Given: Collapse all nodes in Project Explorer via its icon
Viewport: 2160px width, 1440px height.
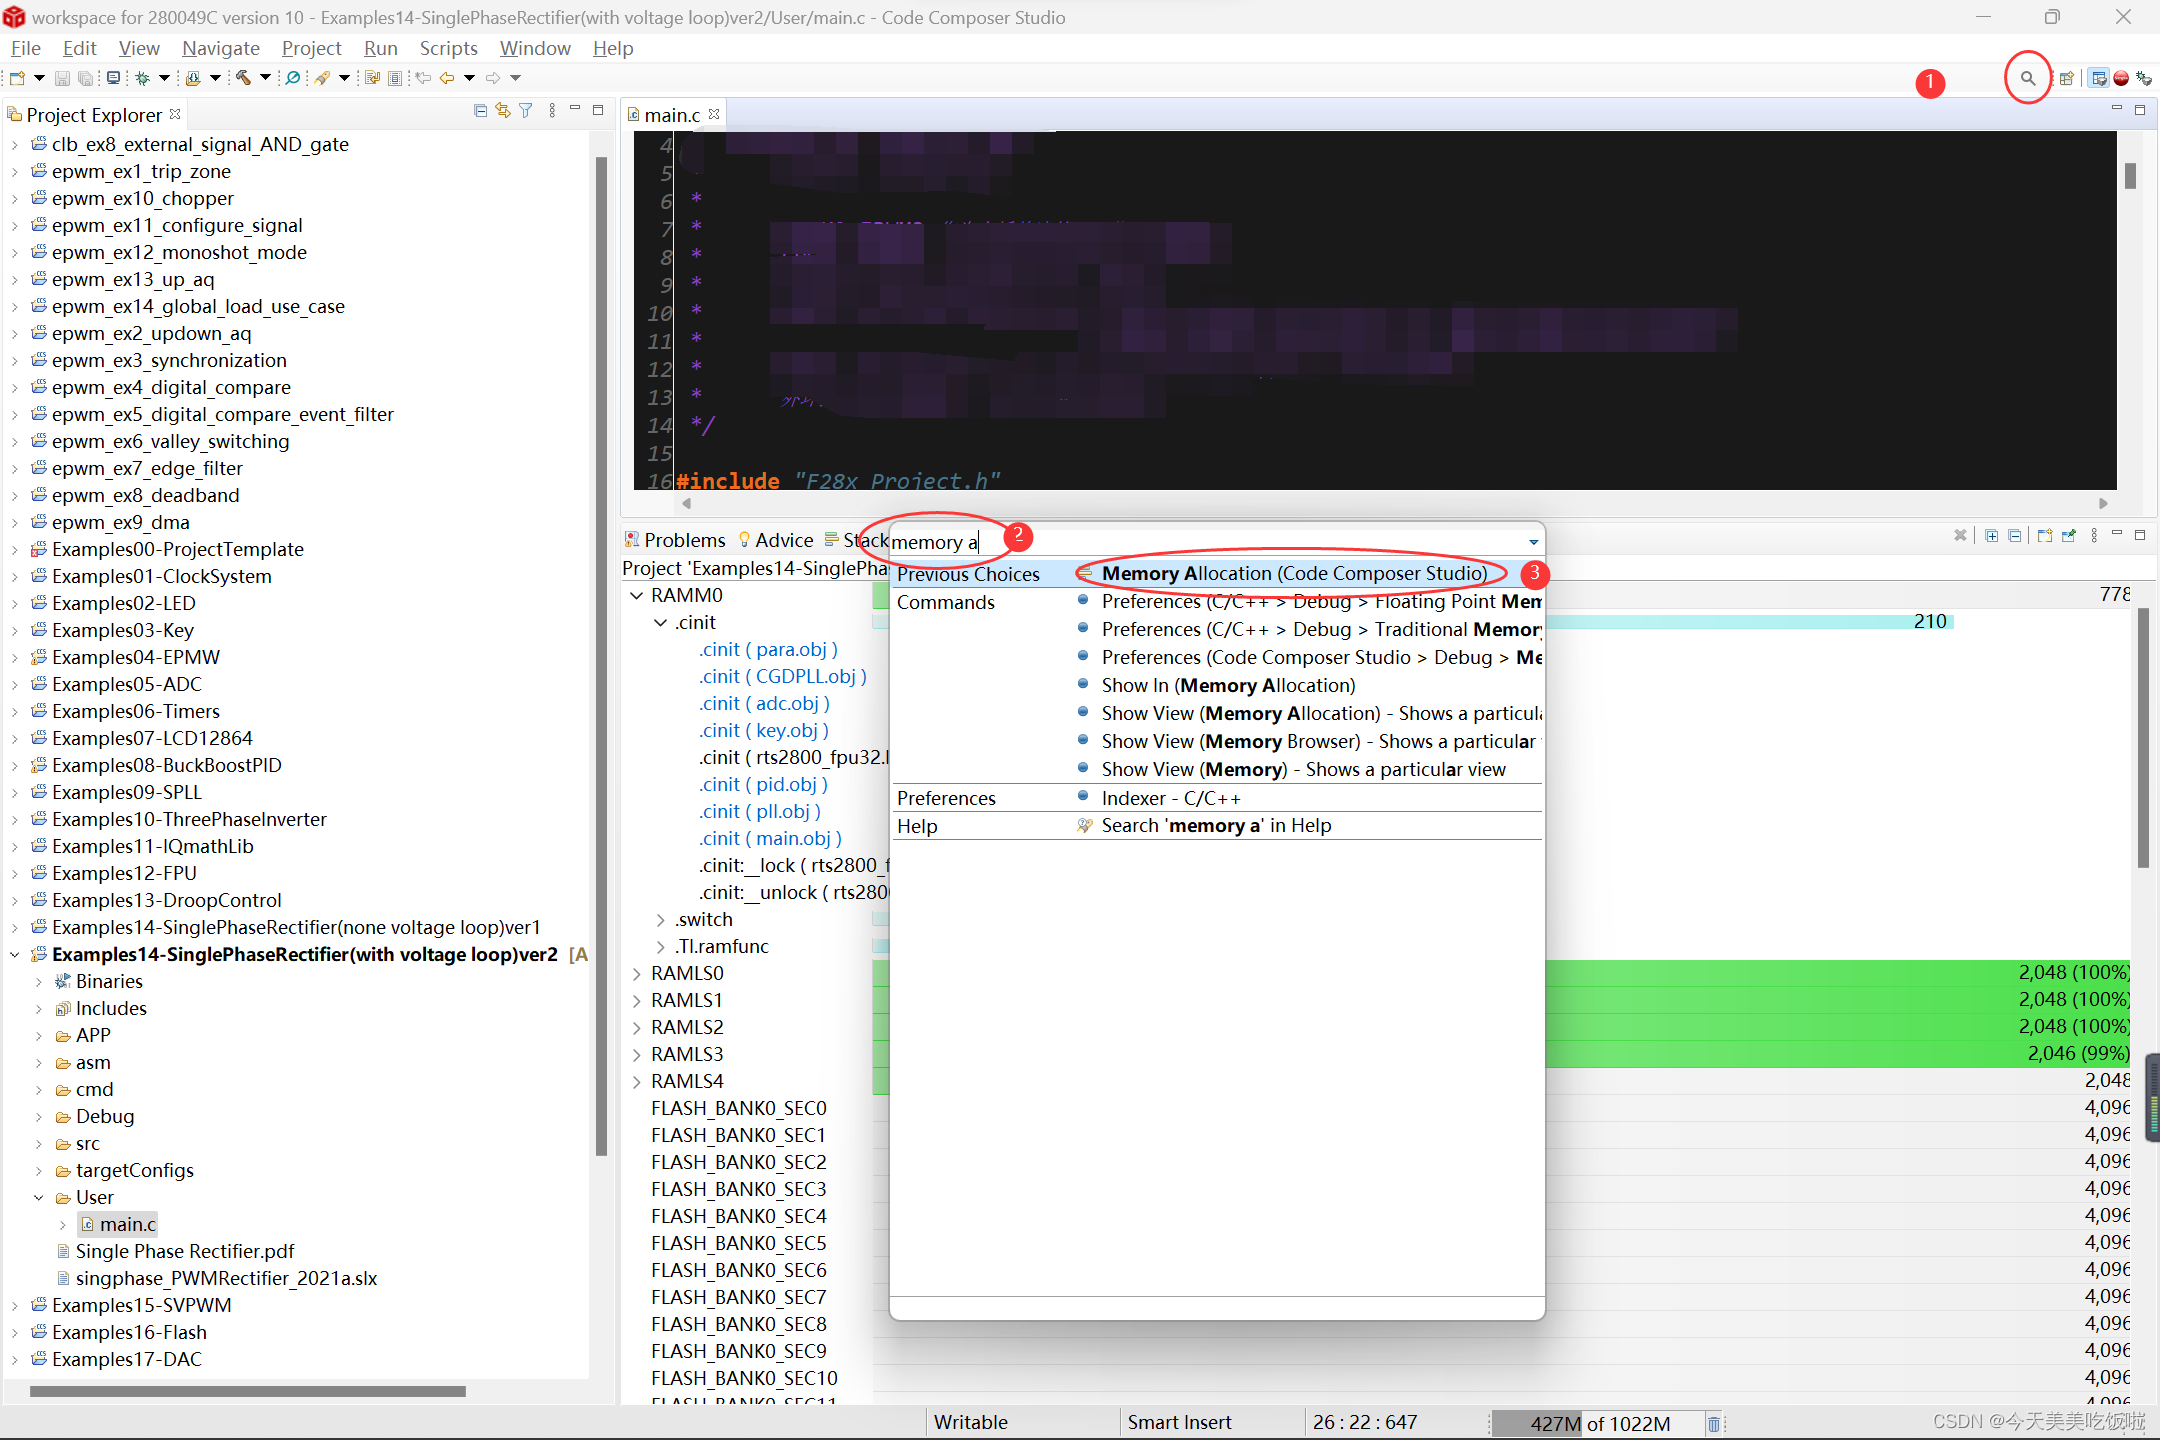Looking at the screenshot, I should pyautogui.click(x=480, y=110).
